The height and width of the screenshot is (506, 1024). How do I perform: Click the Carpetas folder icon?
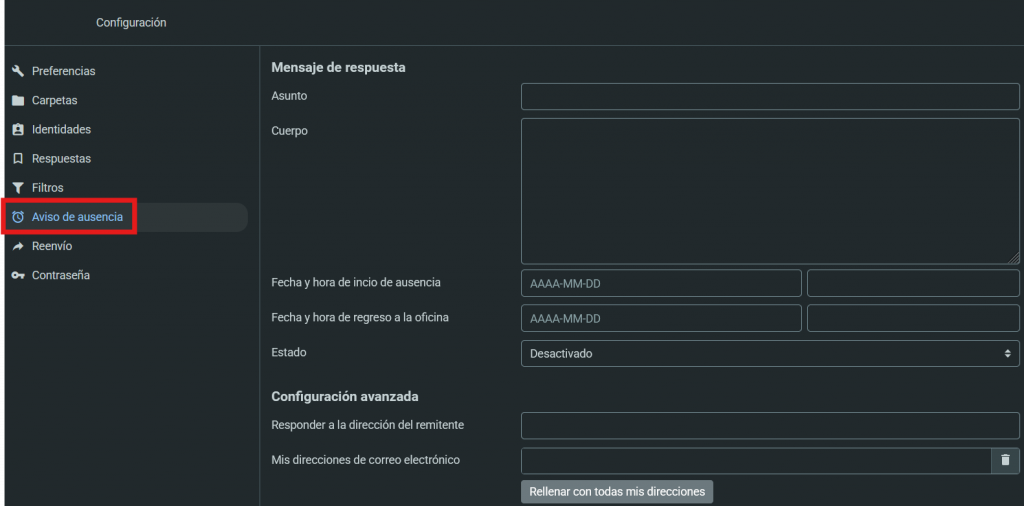click(x=18, y=101)
